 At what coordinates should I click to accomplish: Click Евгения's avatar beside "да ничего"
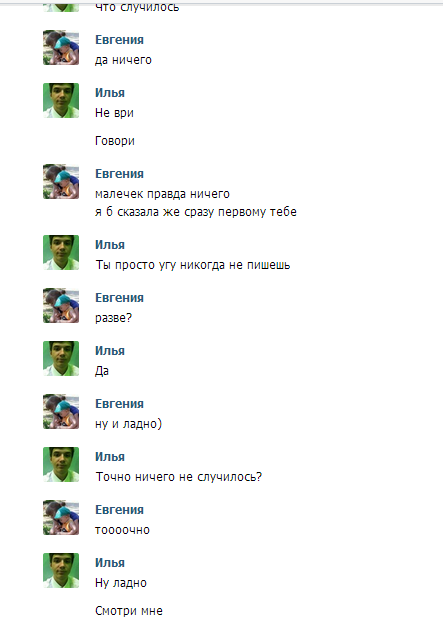point(61,47)
